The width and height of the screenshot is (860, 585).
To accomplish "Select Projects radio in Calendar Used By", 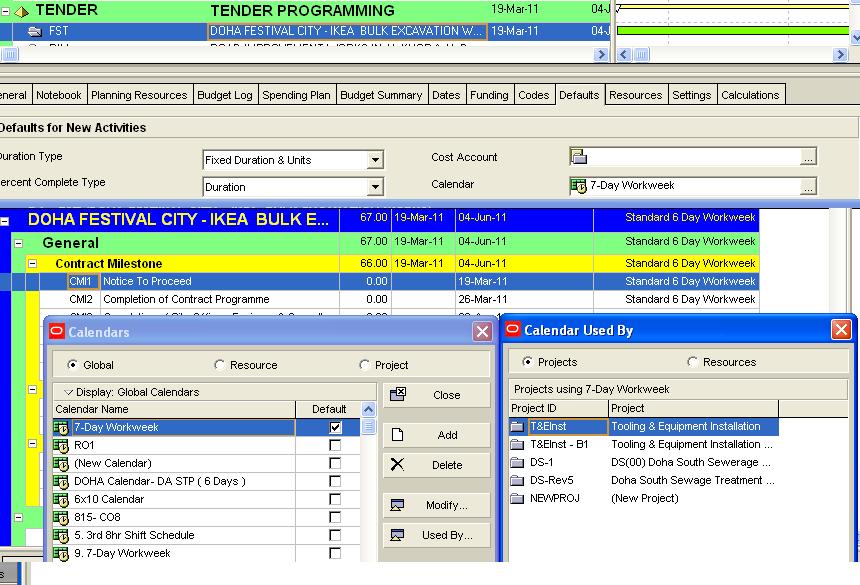I will (527, 362).
